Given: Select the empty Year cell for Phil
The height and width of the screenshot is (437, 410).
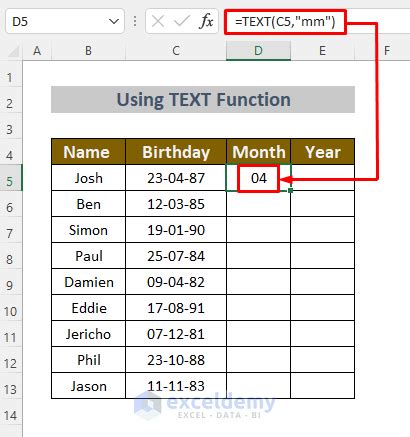Looking at the screenshot, I should pos(322,360).
